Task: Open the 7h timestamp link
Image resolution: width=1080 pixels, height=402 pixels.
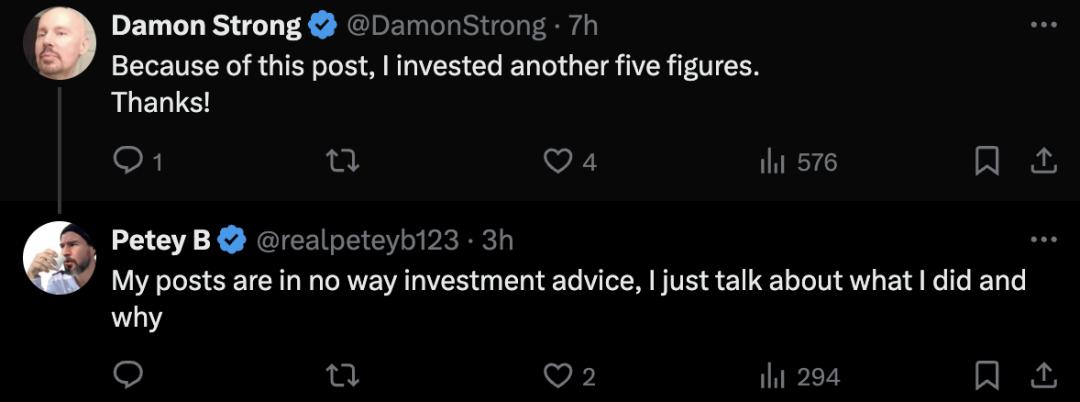Action: [583, 26]
